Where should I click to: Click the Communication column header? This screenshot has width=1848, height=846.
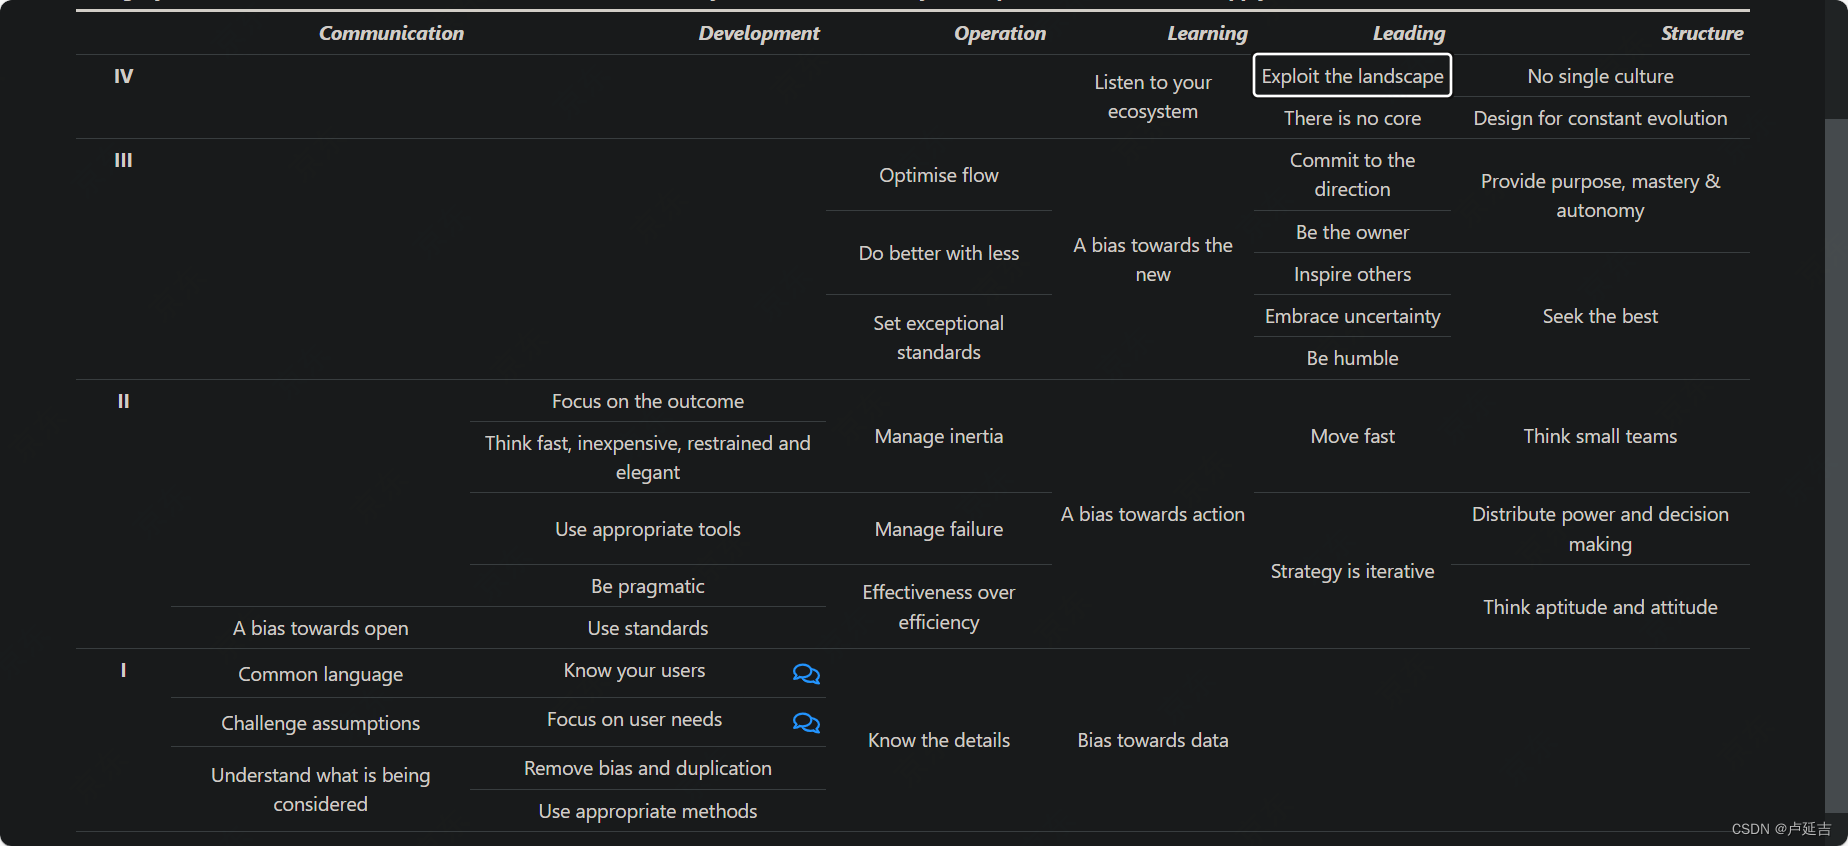pyautogui.click(x=391, y=33)
